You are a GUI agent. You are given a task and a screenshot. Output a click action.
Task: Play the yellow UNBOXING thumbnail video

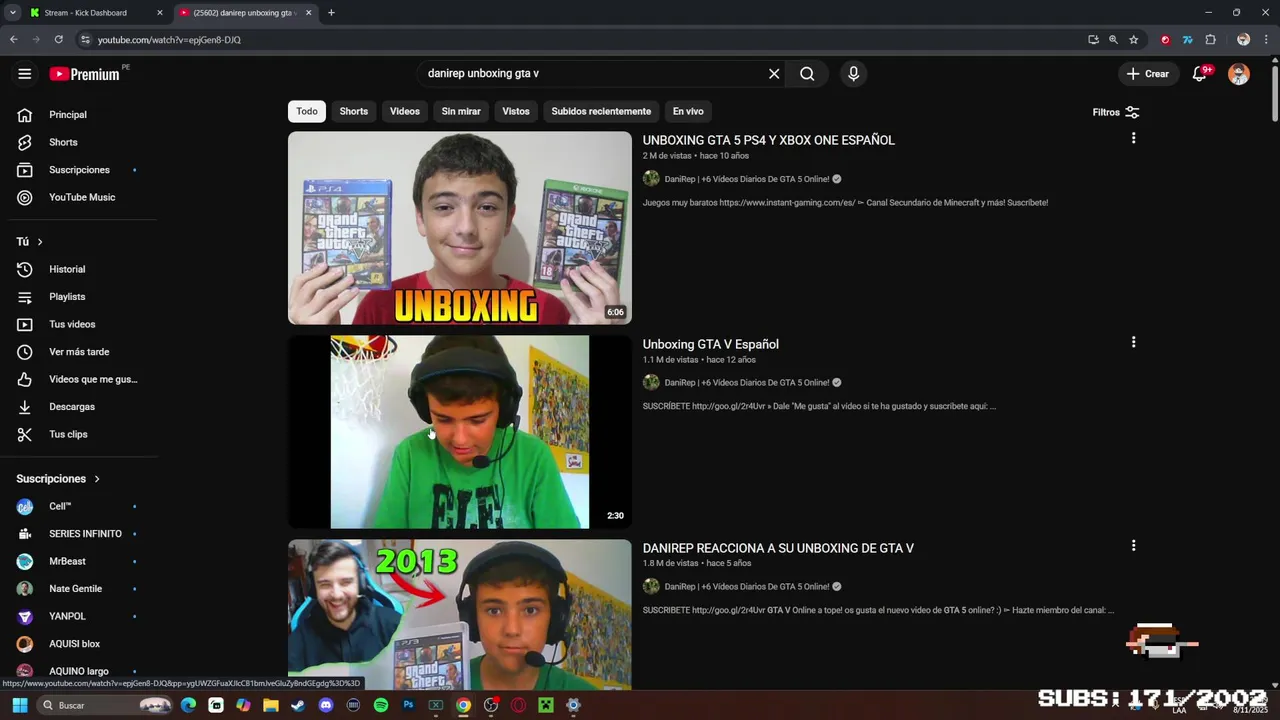[x=460, y=228]
